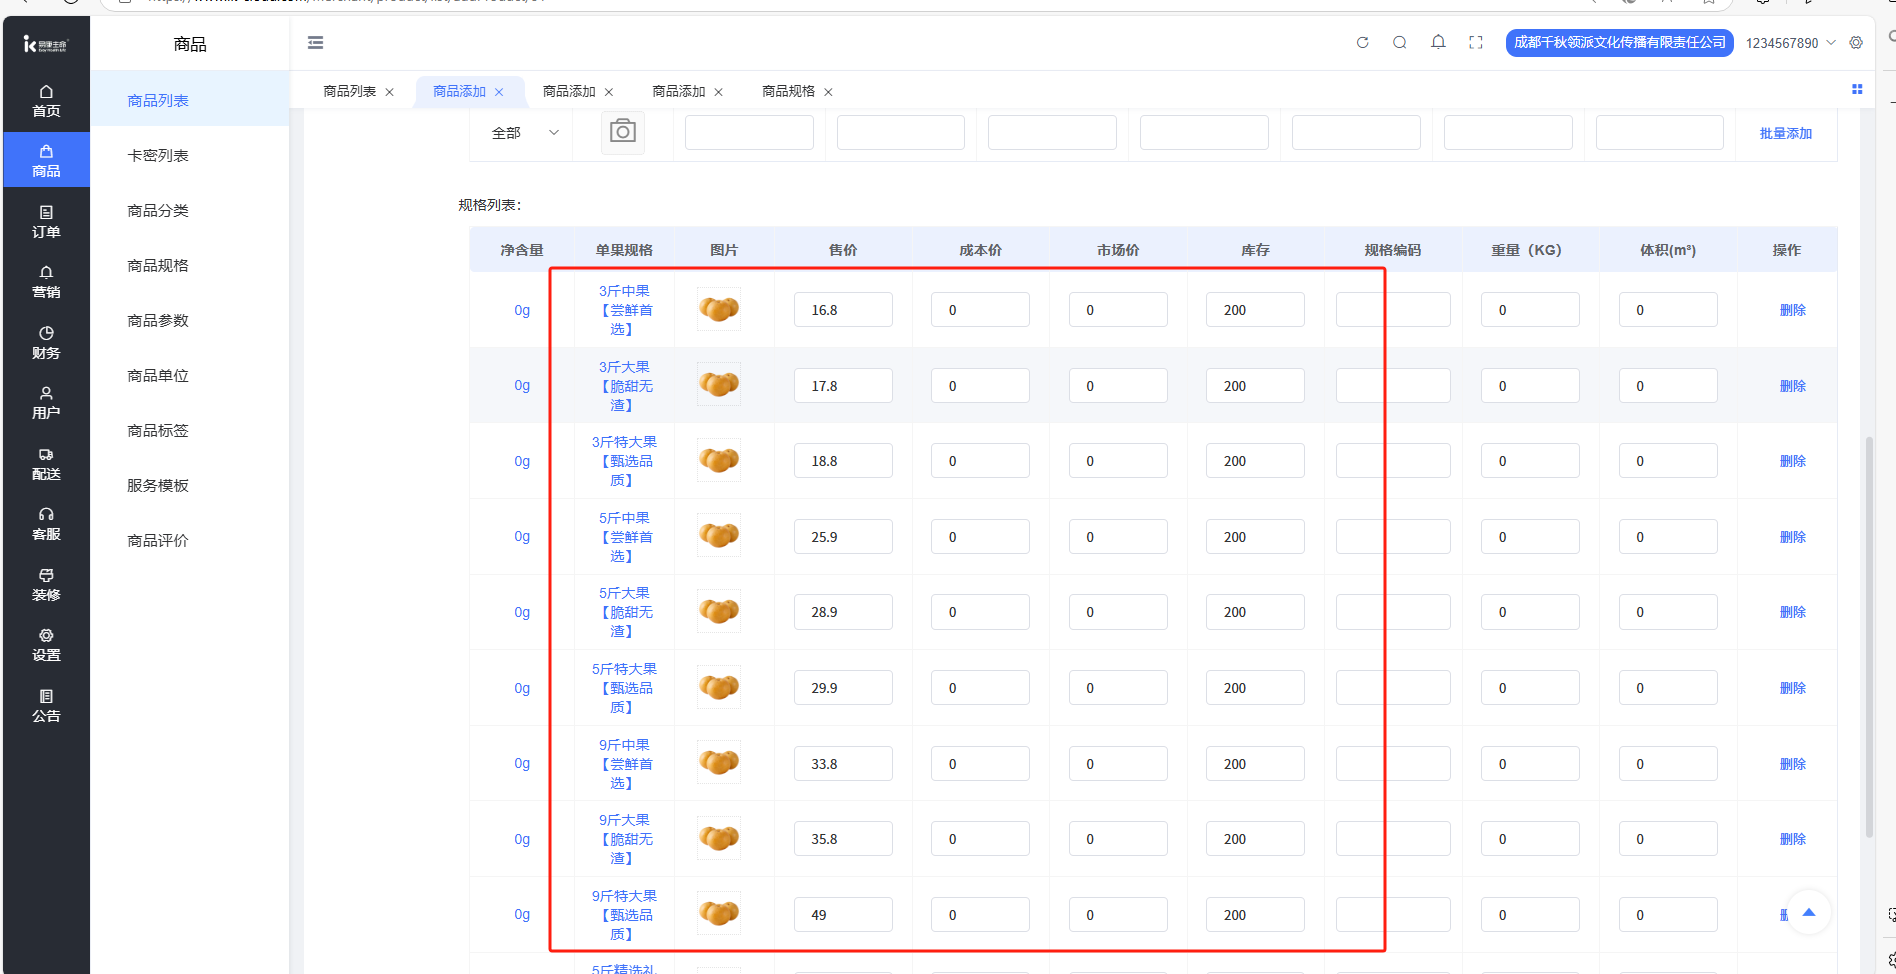Open the 装修 decoration sidebar icon
Viewport: 1896px width, 974px height.
(46, 584)
